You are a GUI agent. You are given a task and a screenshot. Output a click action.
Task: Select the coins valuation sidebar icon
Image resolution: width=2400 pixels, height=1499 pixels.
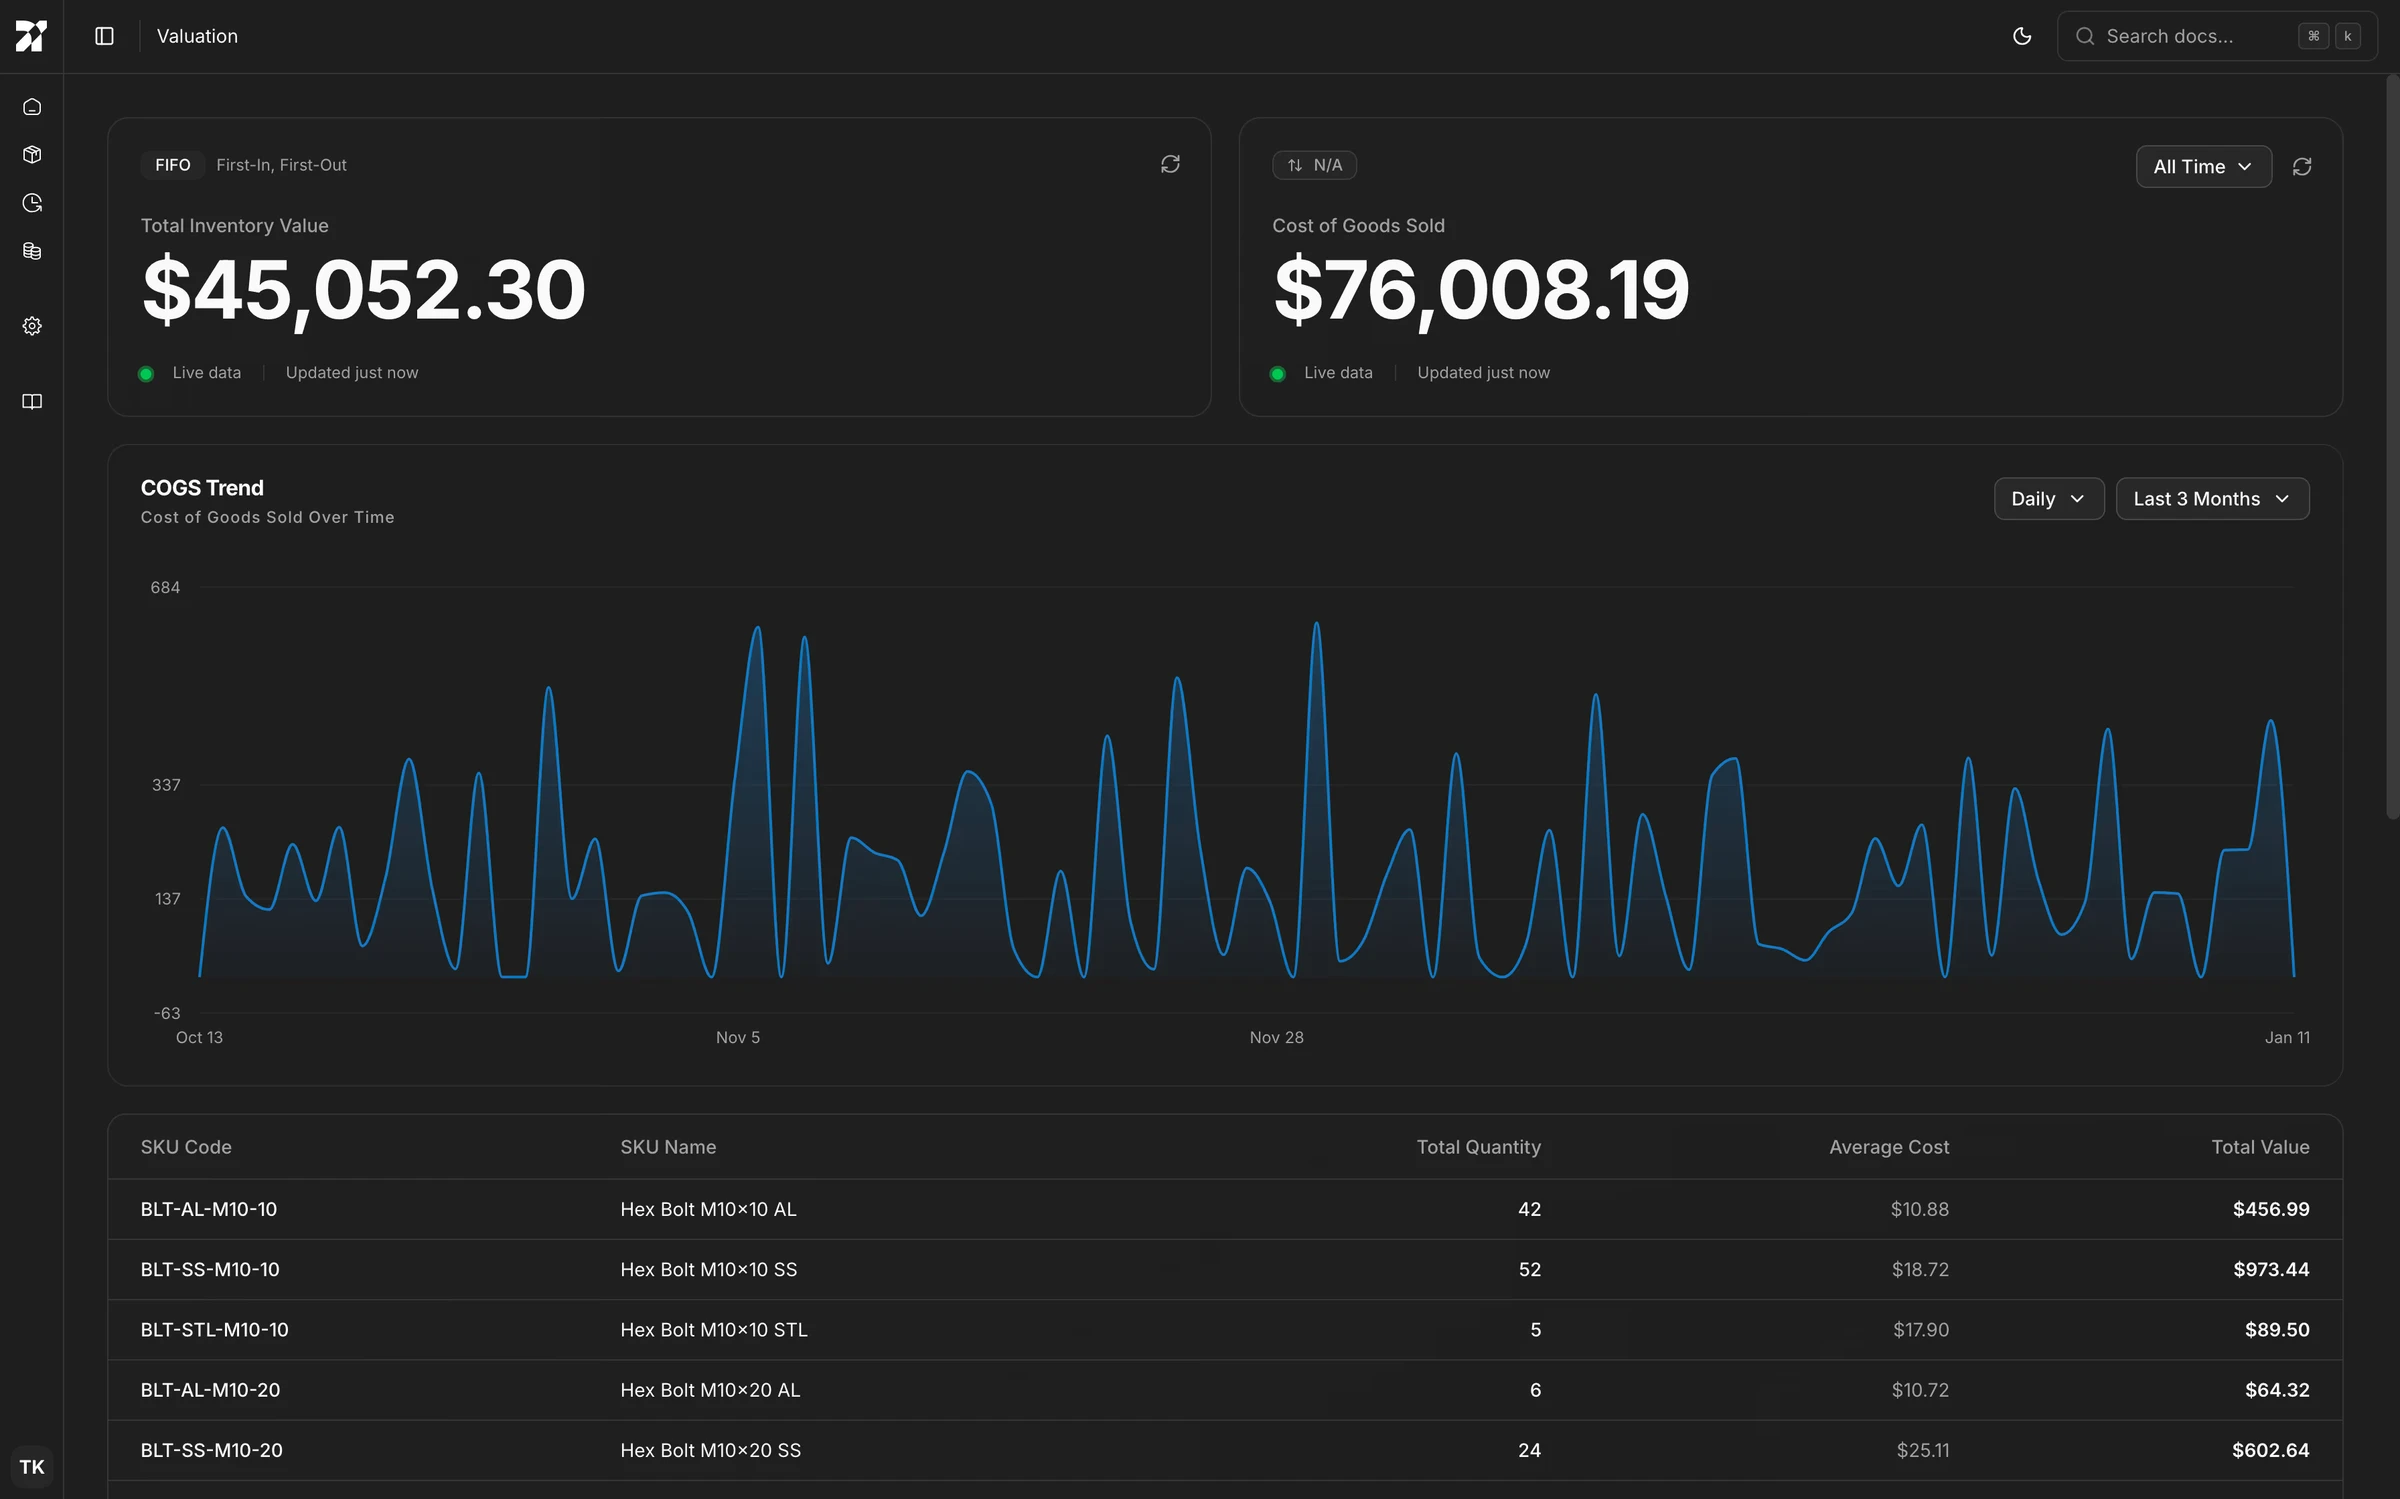32,251
